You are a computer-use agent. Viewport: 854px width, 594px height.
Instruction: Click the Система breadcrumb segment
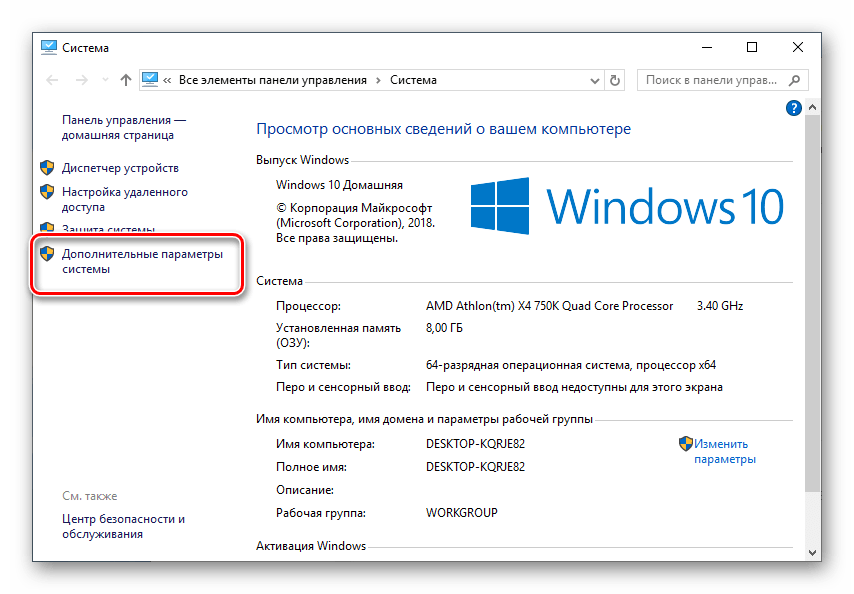pos(413,80)
